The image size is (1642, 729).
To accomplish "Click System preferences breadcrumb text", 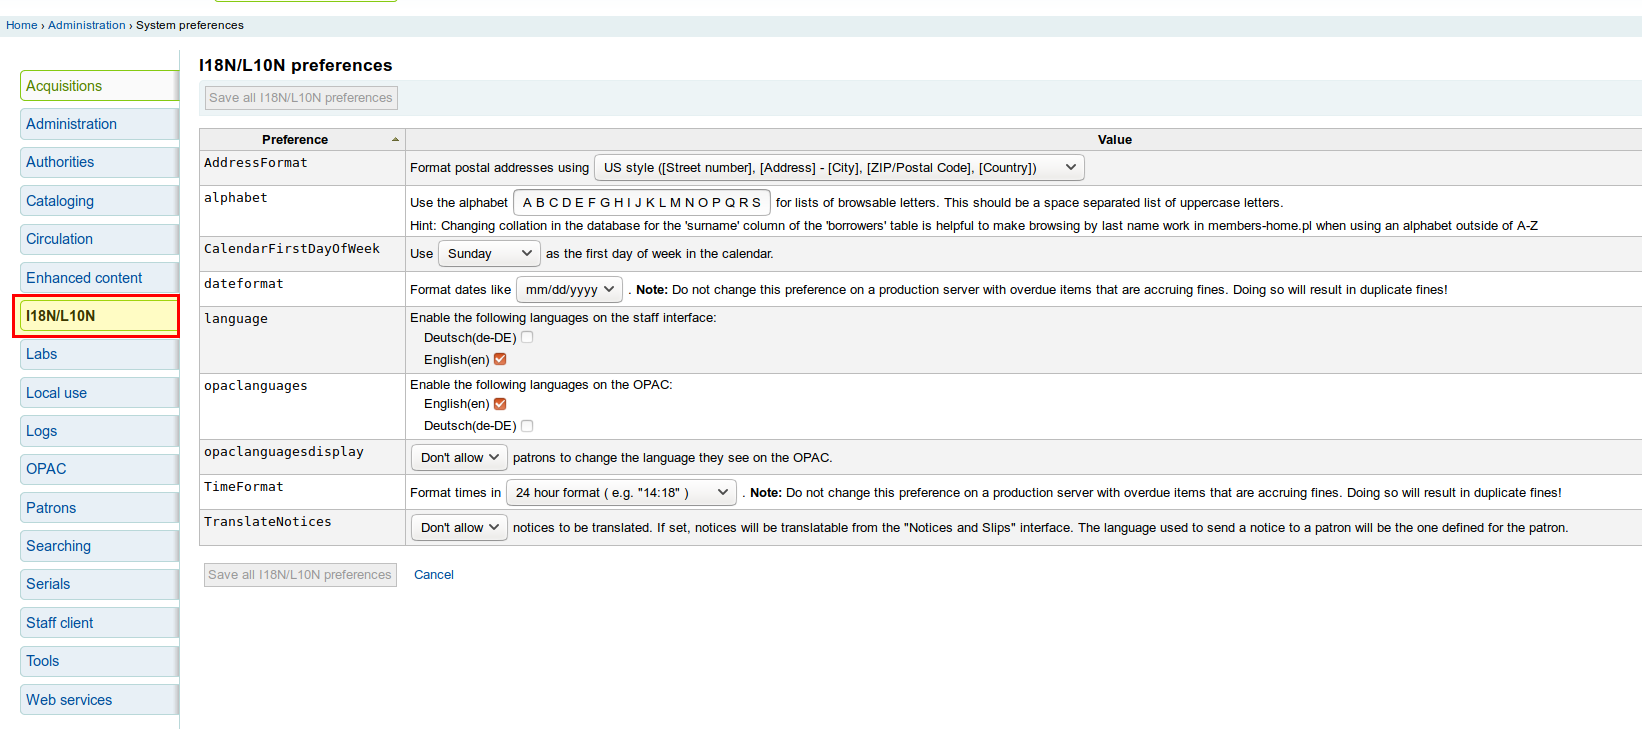I will coord(190,25).
